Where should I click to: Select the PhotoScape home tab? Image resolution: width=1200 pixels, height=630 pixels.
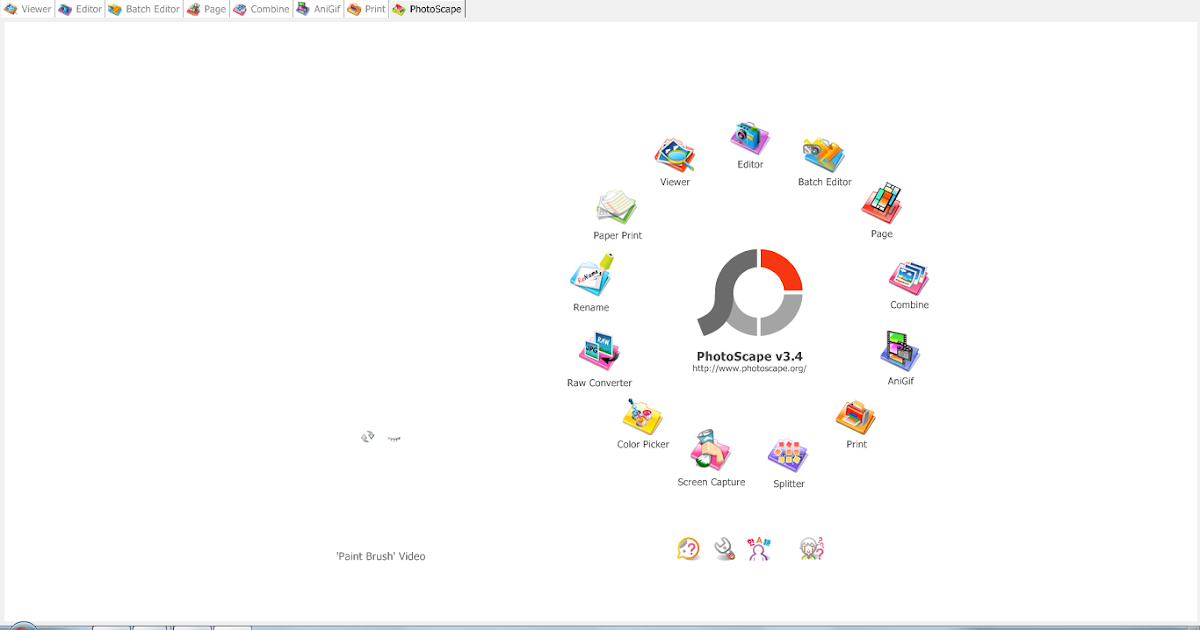click(x=427, y=9)
